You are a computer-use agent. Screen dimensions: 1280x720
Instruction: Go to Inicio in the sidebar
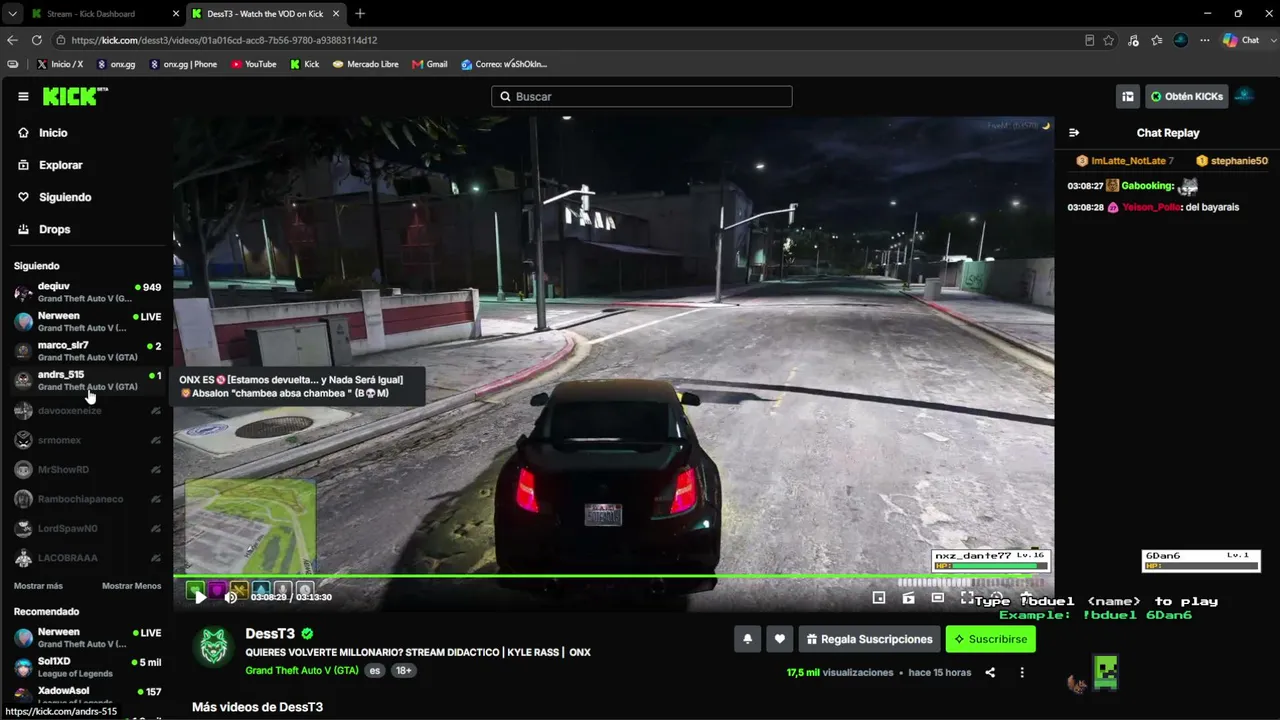(x=53, y=133)
